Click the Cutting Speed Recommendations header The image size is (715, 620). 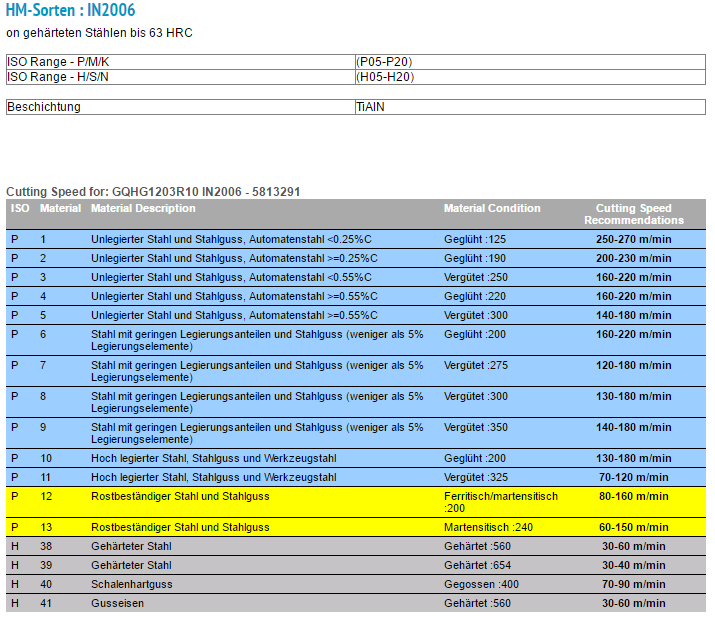(634, 214)
